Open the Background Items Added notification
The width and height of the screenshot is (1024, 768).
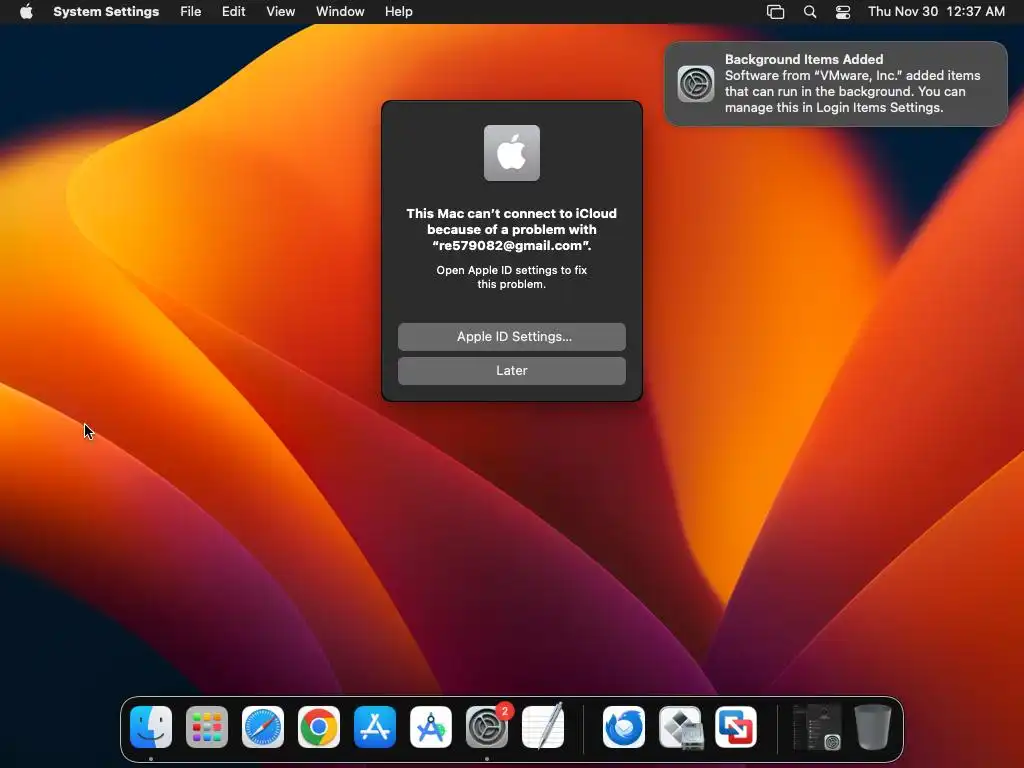(836, 84)
